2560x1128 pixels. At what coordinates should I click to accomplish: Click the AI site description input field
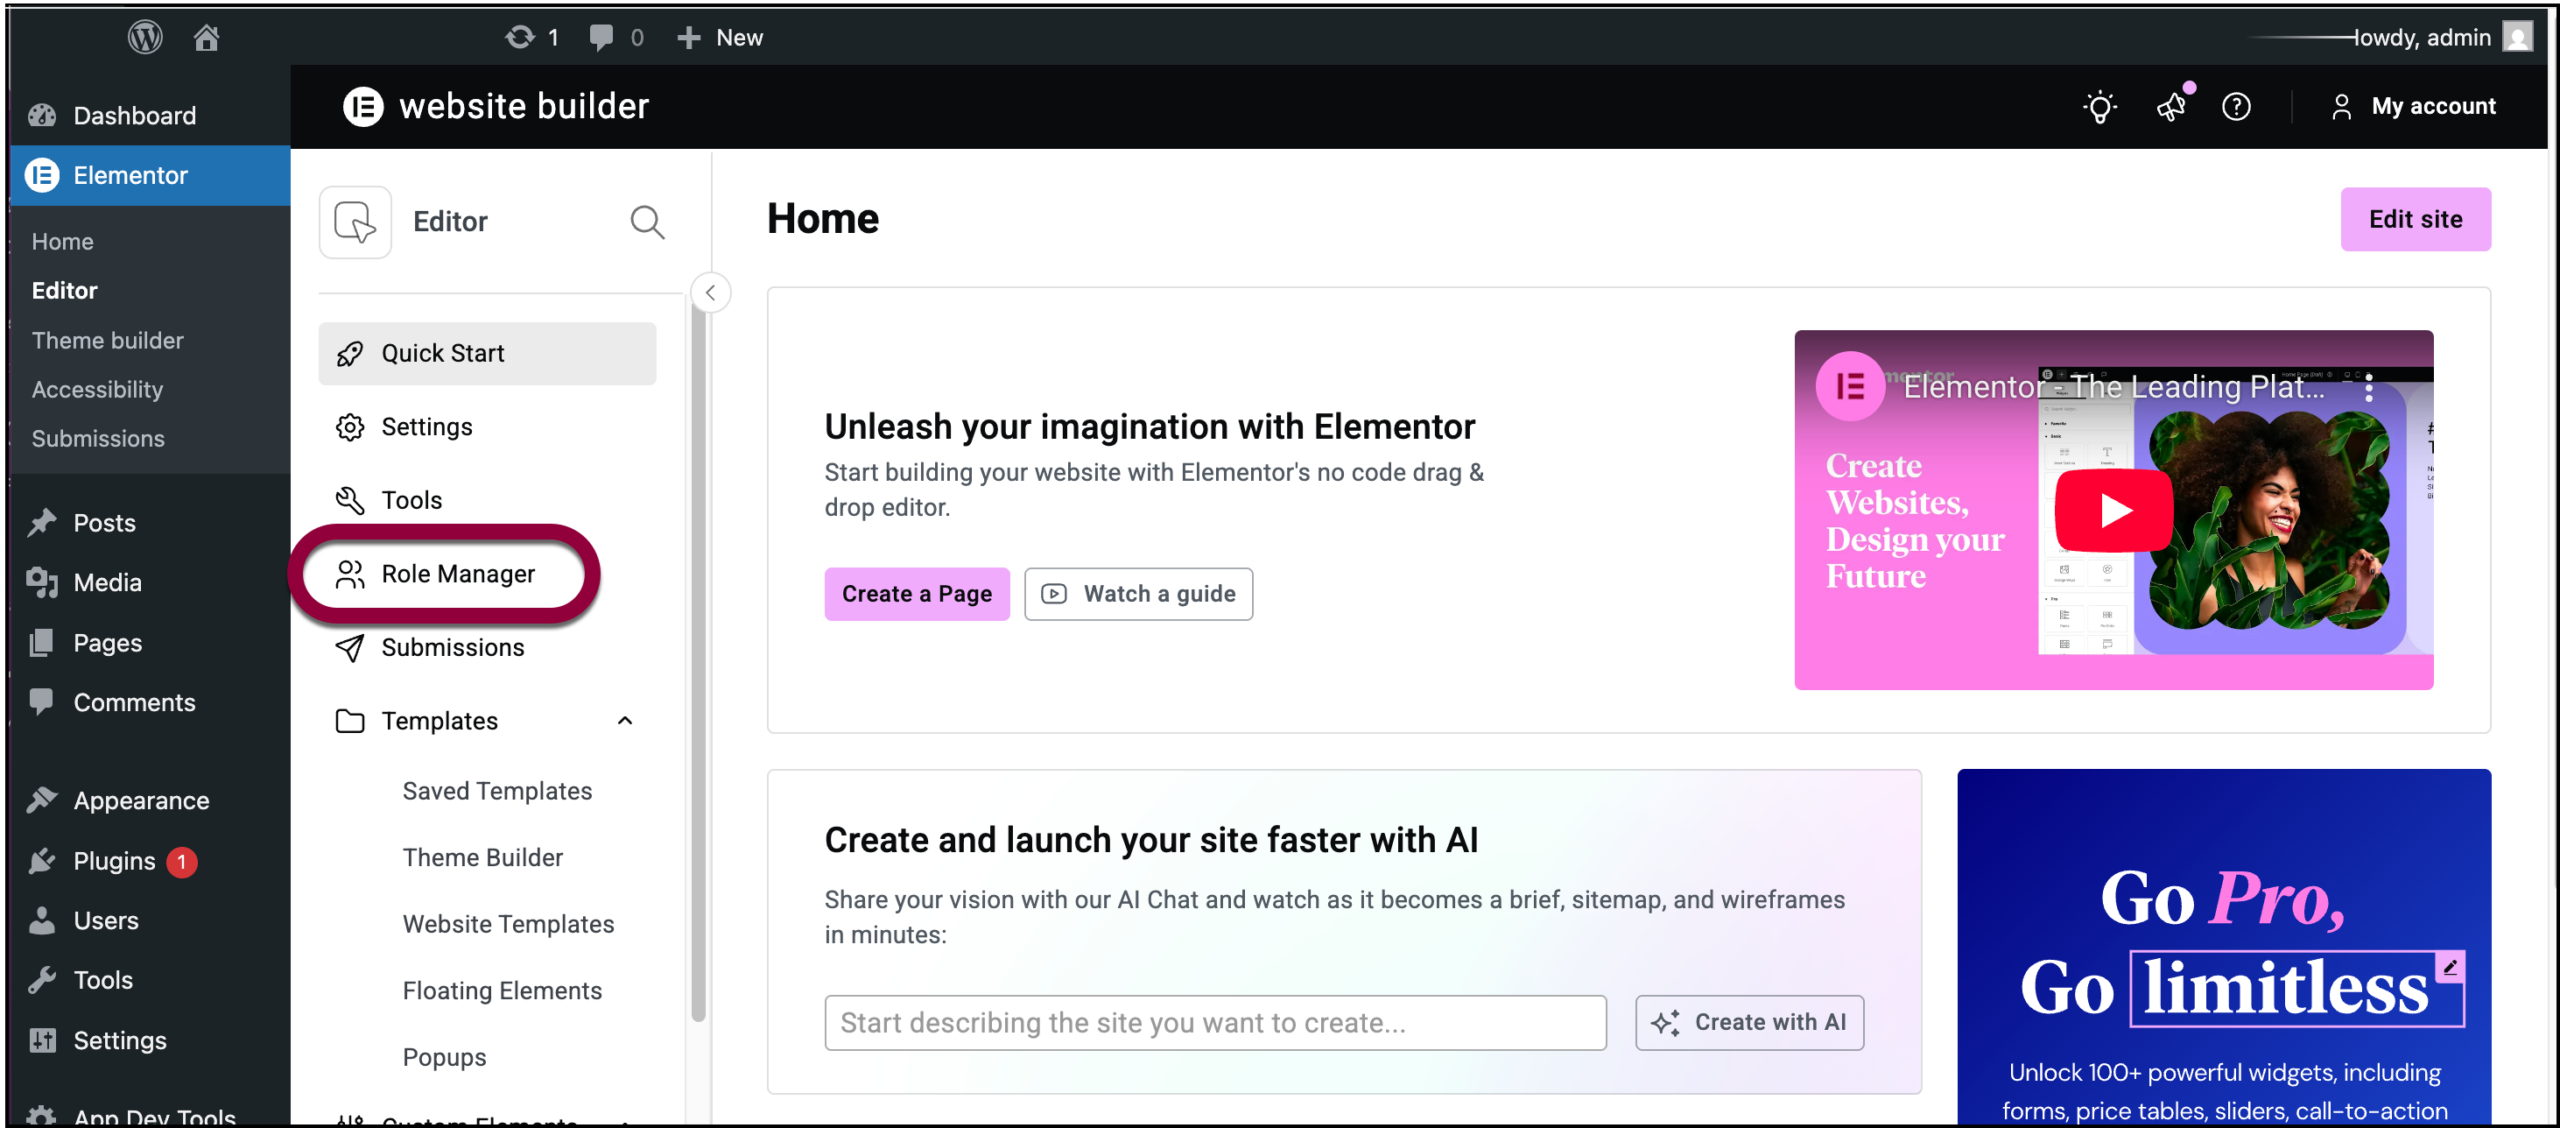pyautogui.click(x=1214, y=1022)
